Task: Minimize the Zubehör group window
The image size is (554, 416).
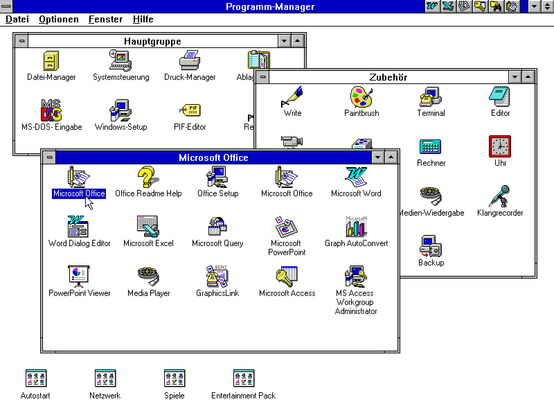Action: click(514, 77)
